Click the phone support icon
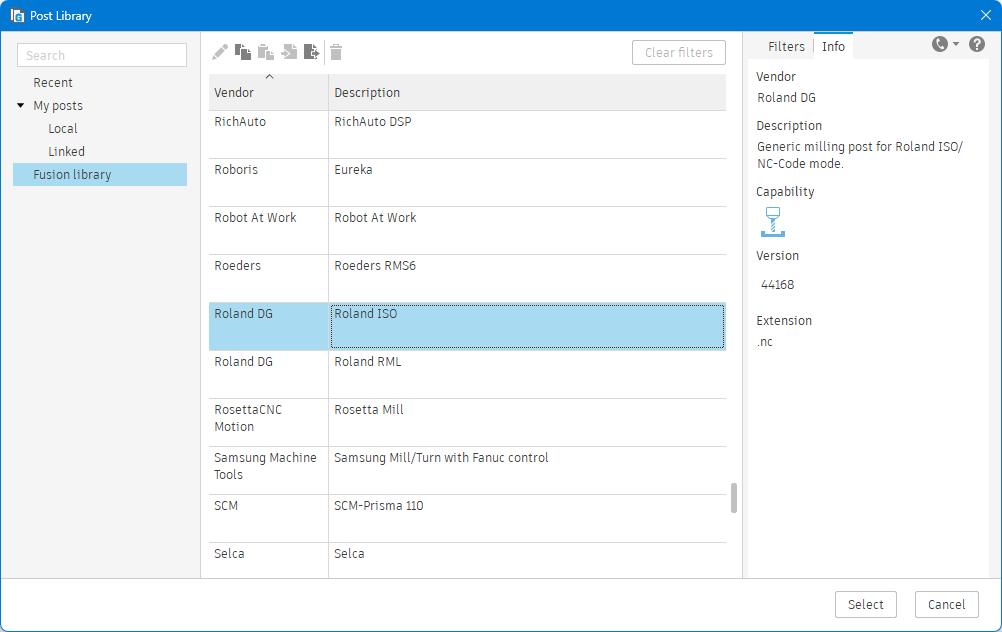 [939, 44]
